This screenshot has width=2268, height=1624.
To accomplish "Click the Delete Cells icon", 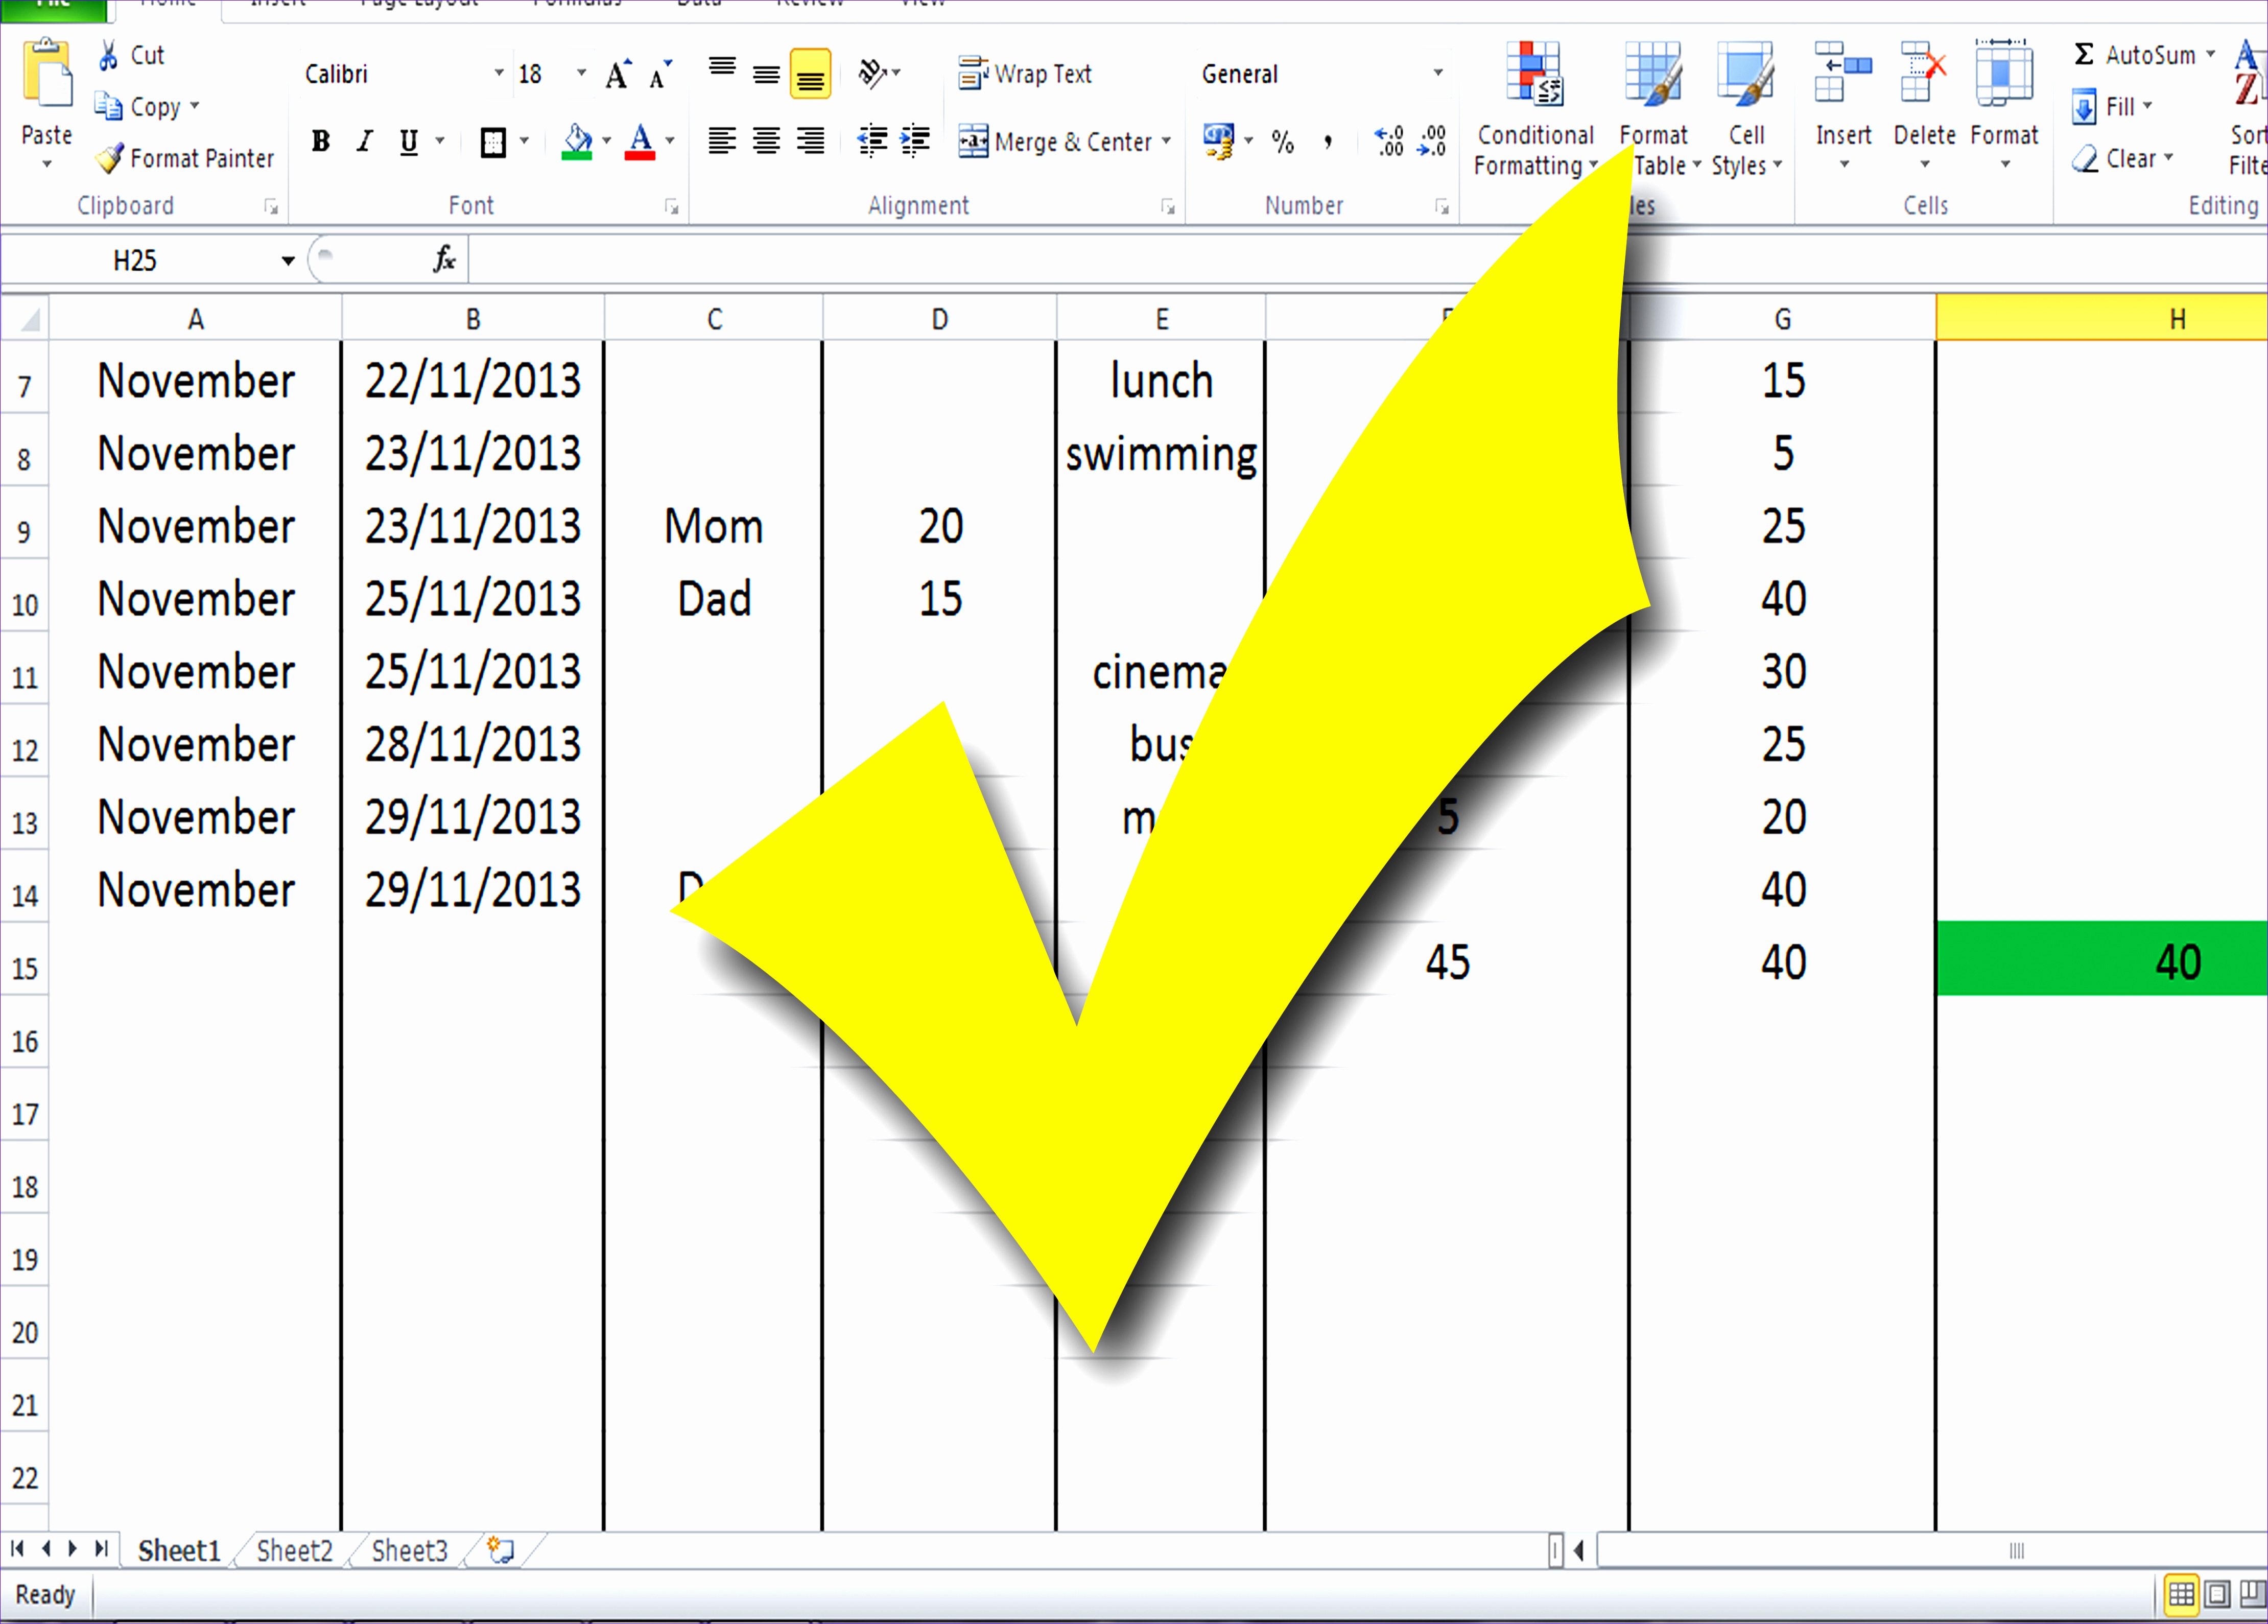I will click(x=1923, y=72).
